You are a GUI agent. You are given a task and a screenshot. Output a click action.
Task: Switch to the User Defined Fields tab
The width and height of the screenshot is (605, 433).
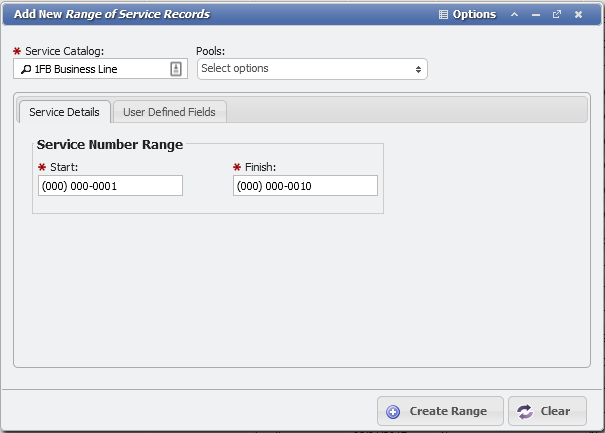click(169, 112)
